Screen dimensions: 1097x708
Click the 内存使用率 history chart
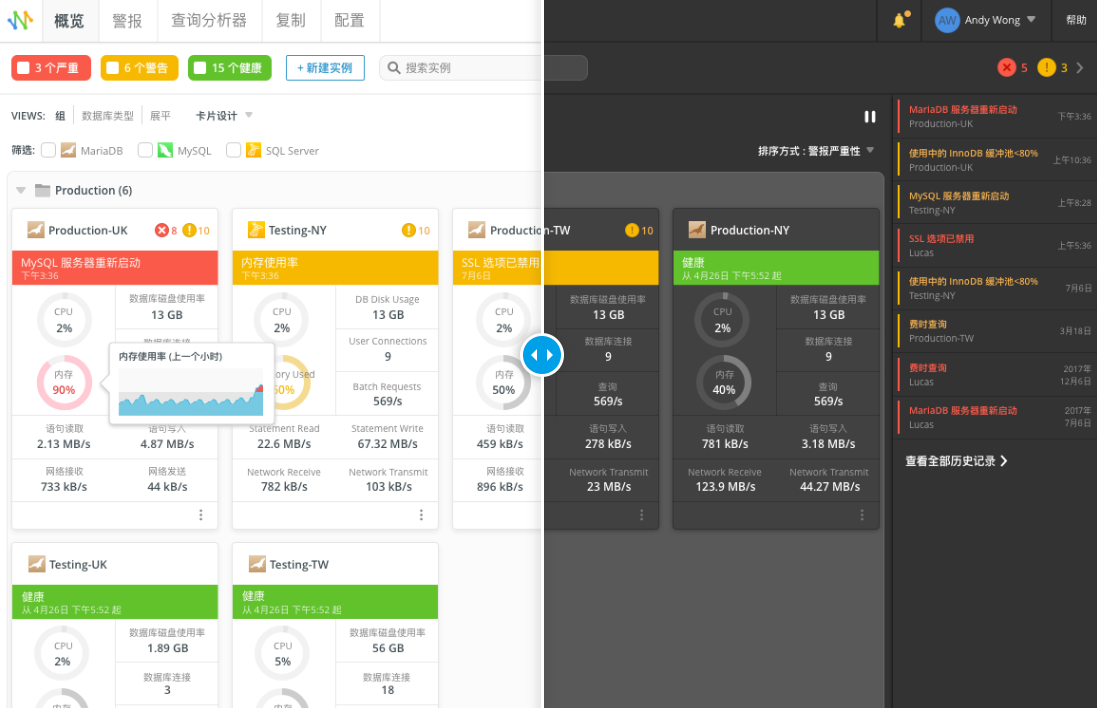point(191,393)
